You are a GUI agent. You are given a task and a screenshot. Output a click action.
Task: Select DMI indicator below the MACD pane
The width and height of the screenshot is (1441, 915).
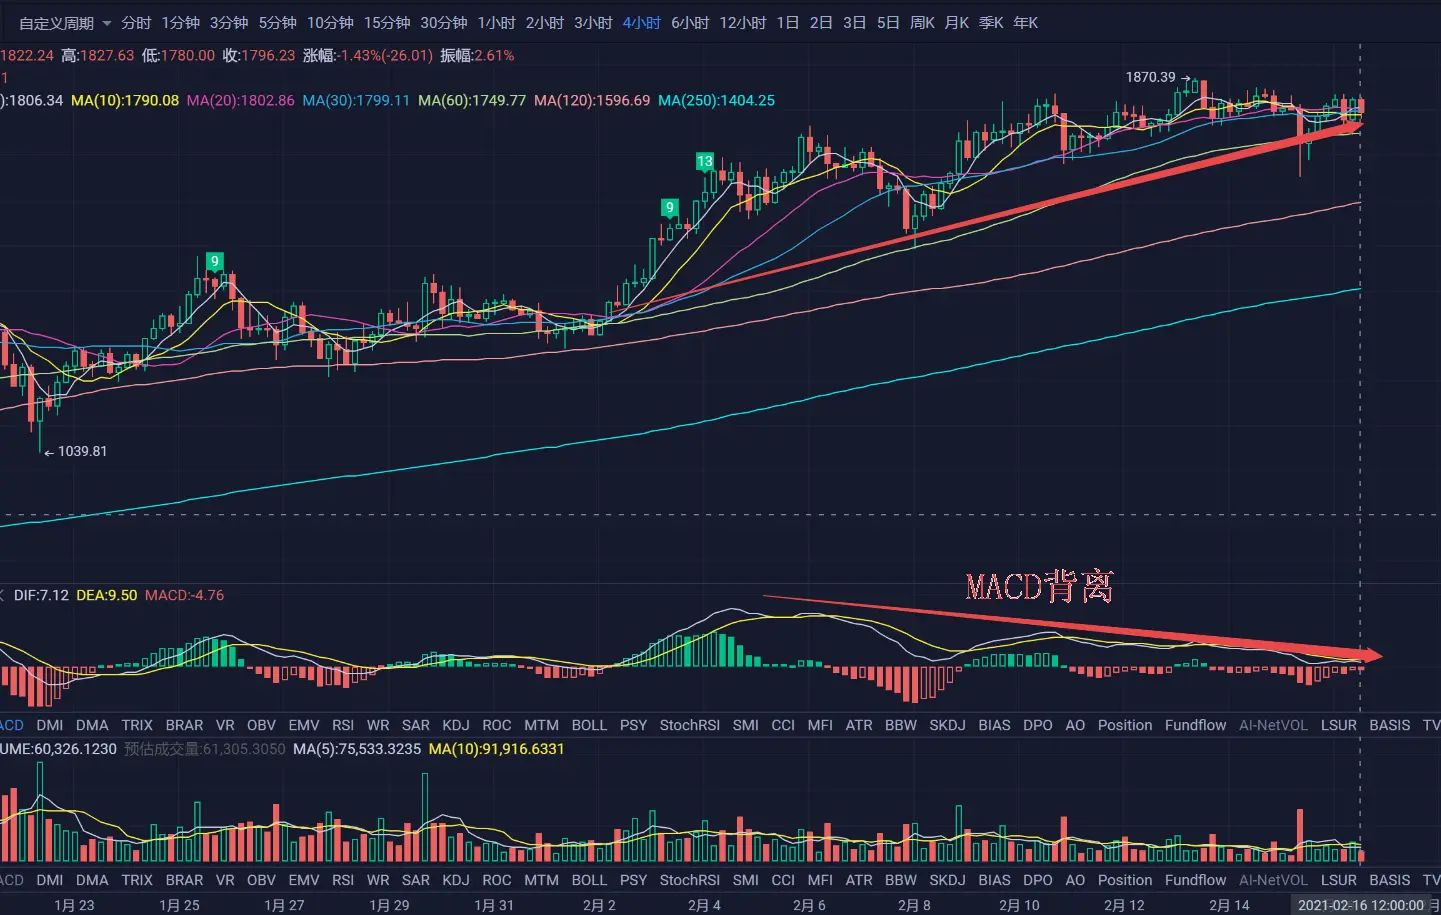pyautogui.click(x=49, y=726)
